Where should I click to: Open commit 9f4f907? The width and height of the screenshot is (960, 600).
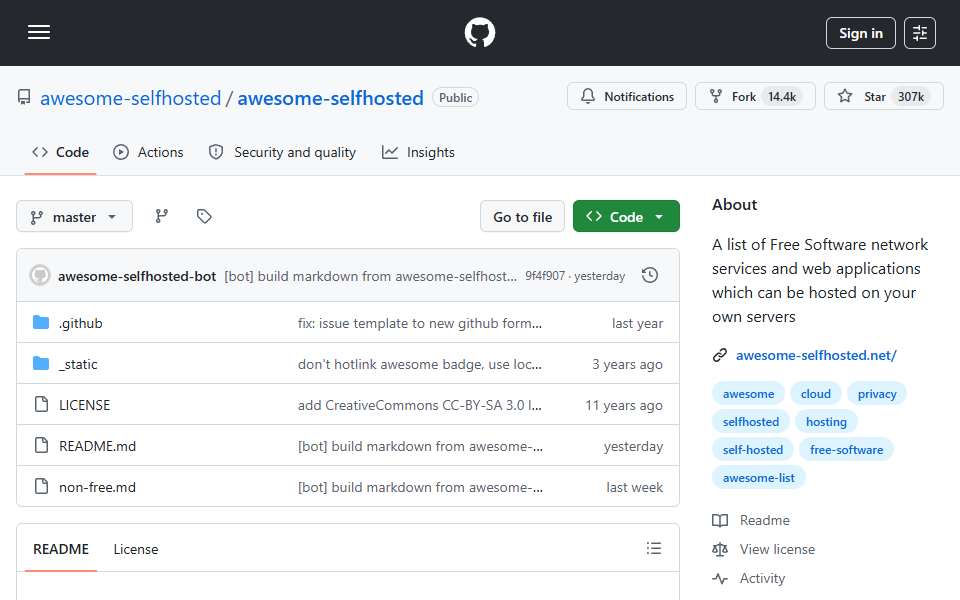pyautogui.click(x=545, y=276)
